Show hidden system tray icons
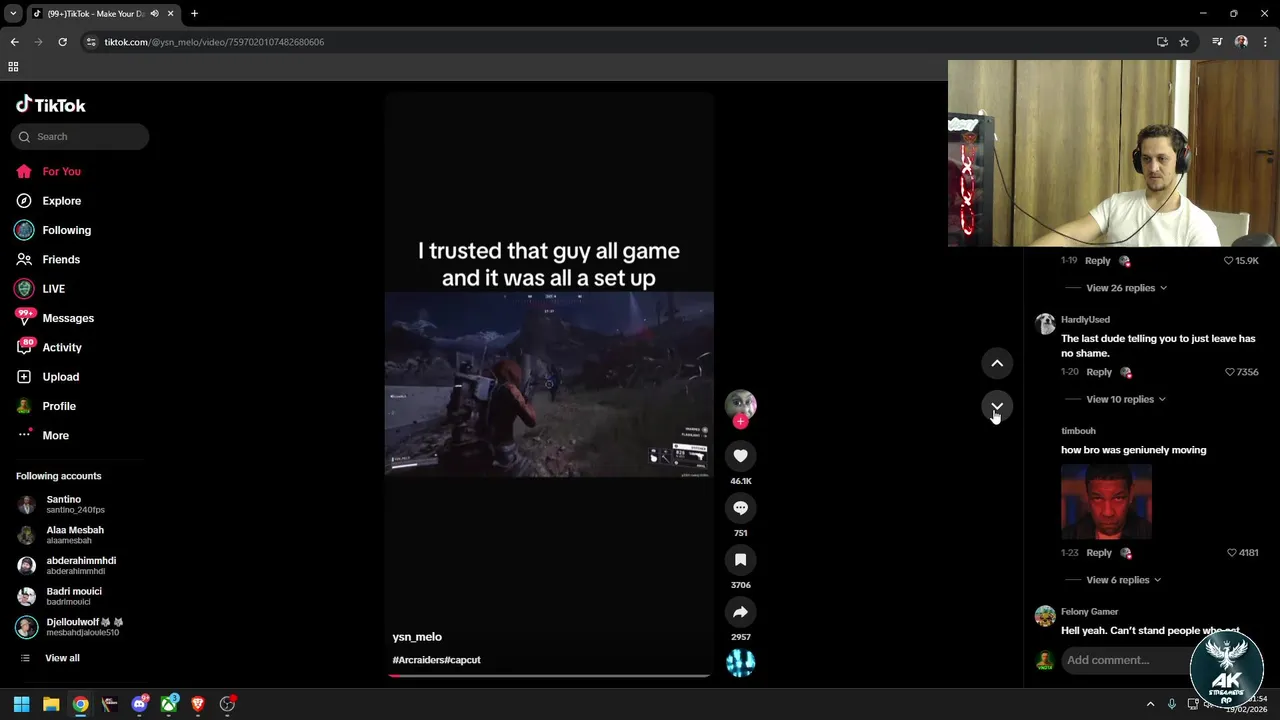The width and height of the screenshot is (1280, 720). click(x=1150, y=704)
